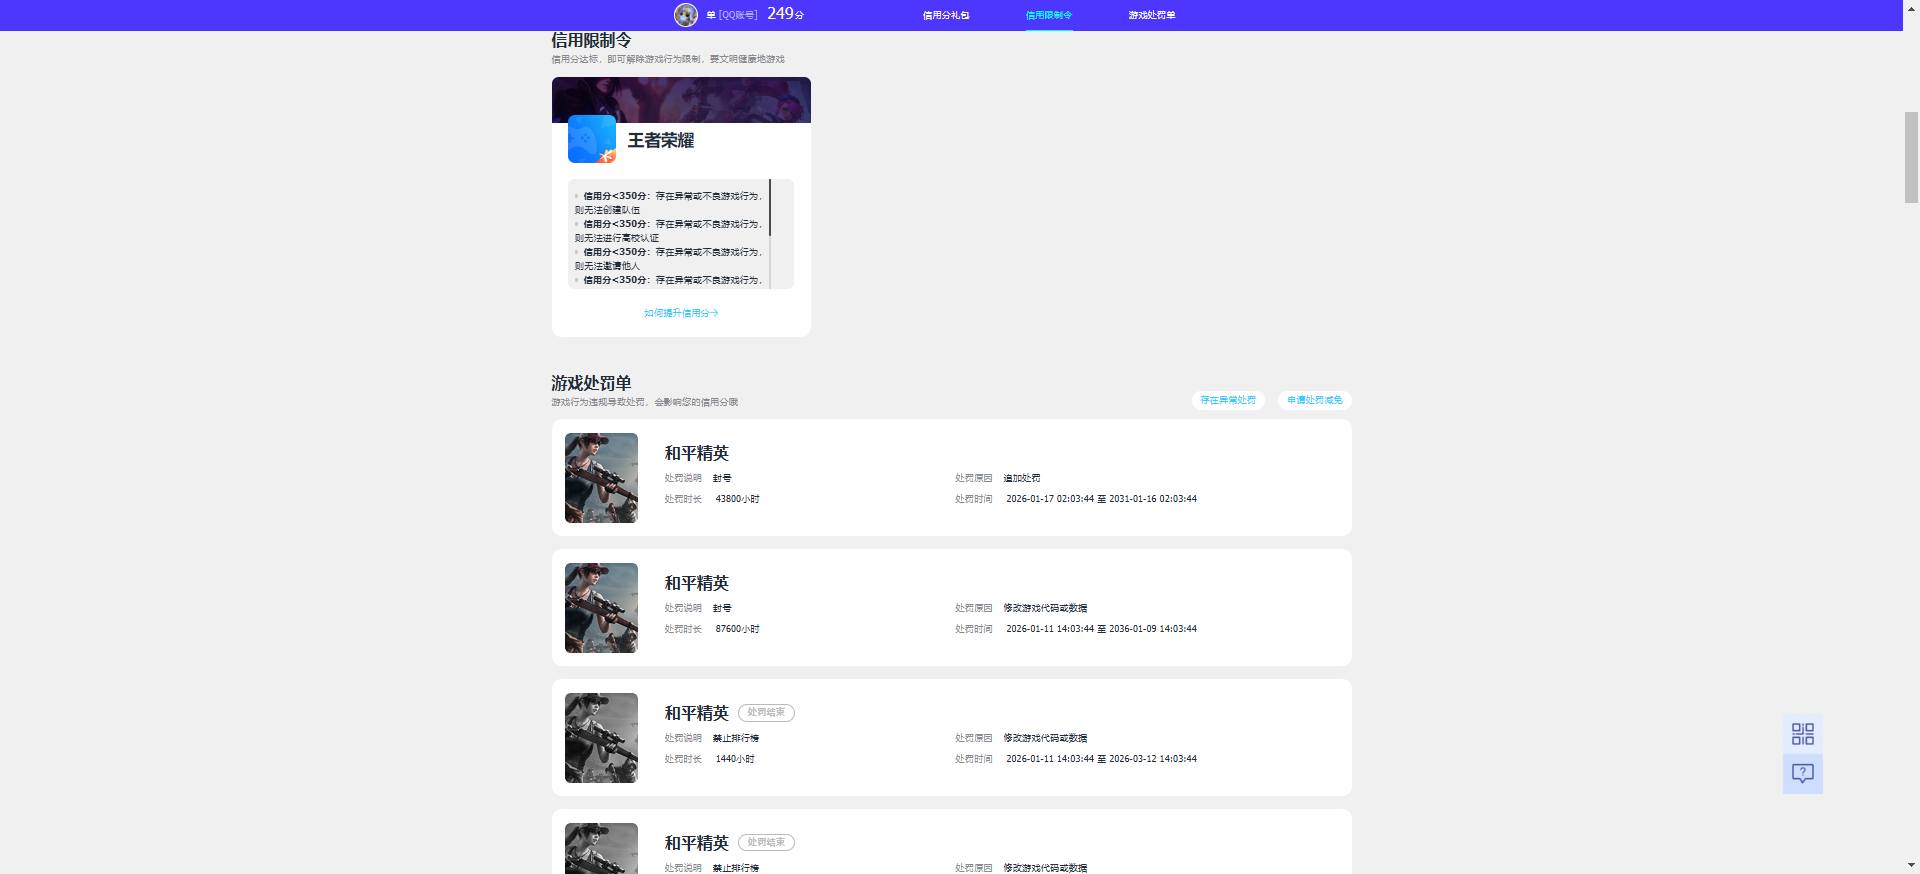Switch to the 游戏处罚单 tab
The height and width of the screenshot is (874, 1920).
point(1151,15)
